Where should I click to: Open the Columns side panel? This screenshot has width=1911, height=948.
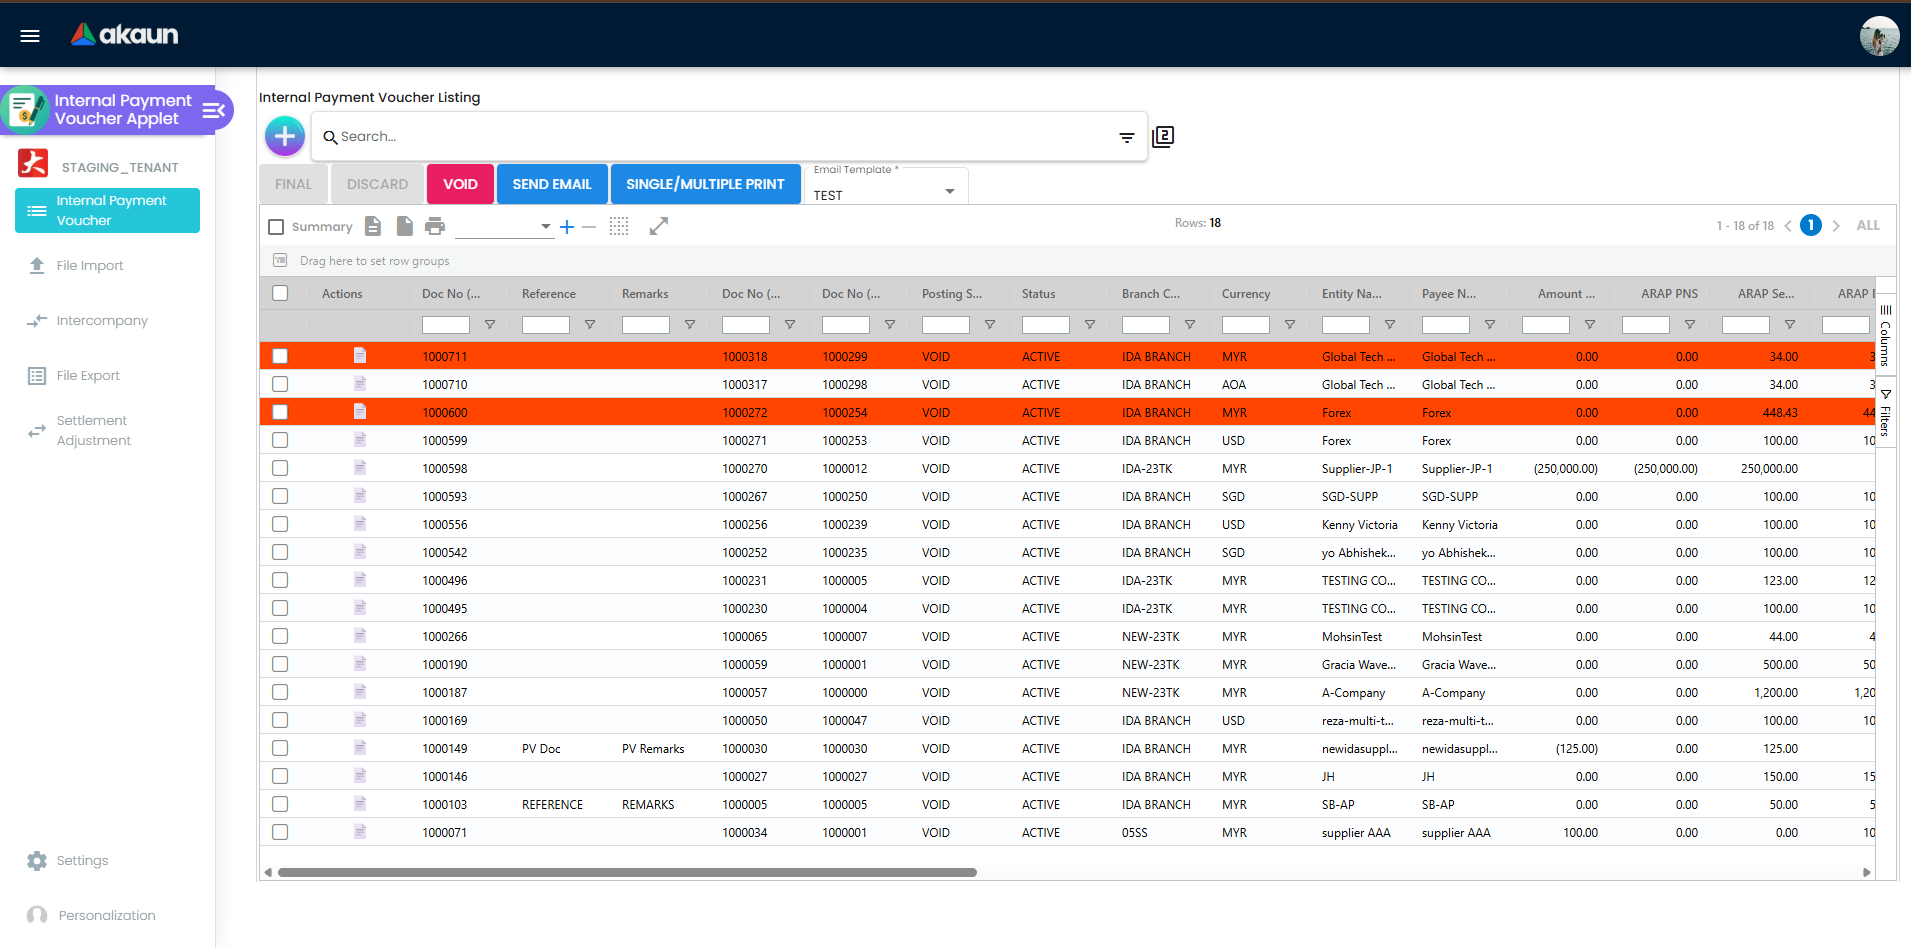pos(1885,335)
